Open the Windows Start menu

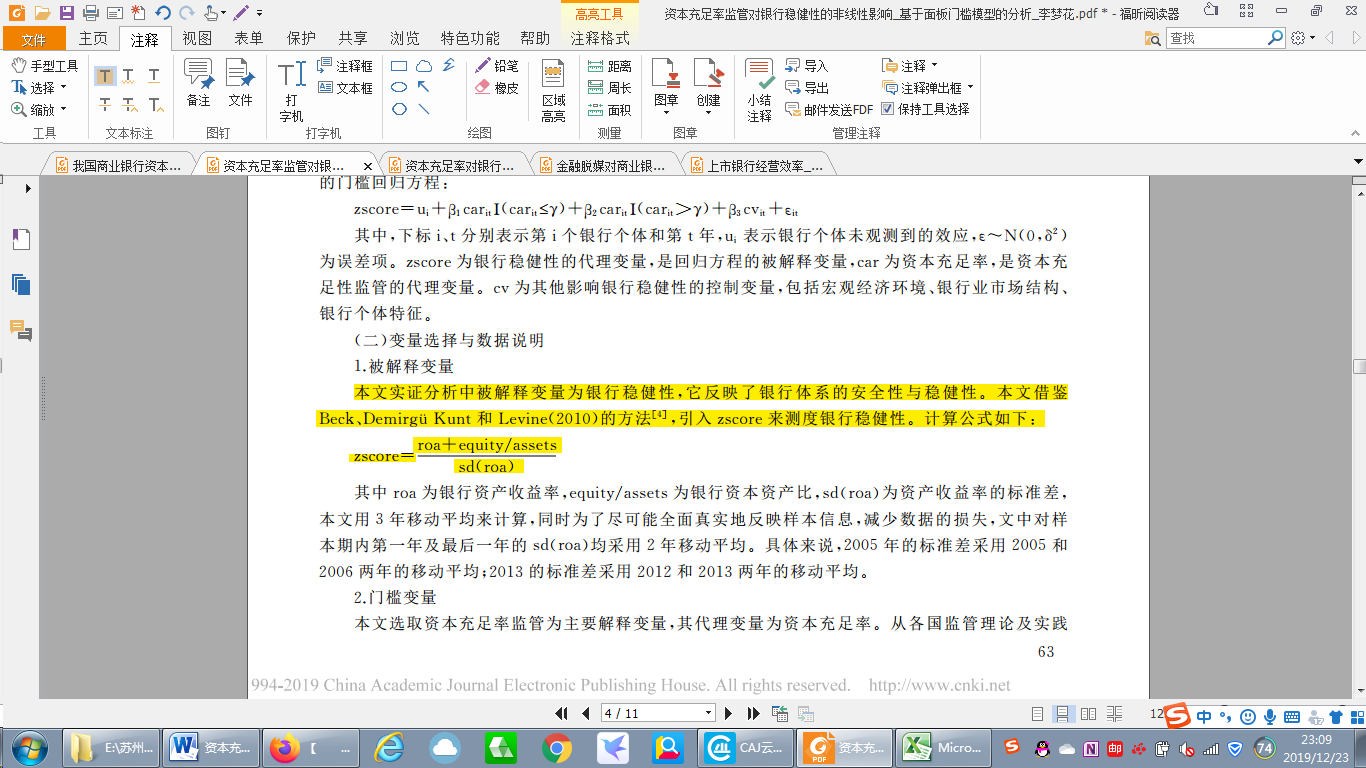pyautogui.click(x=29, y=747)
